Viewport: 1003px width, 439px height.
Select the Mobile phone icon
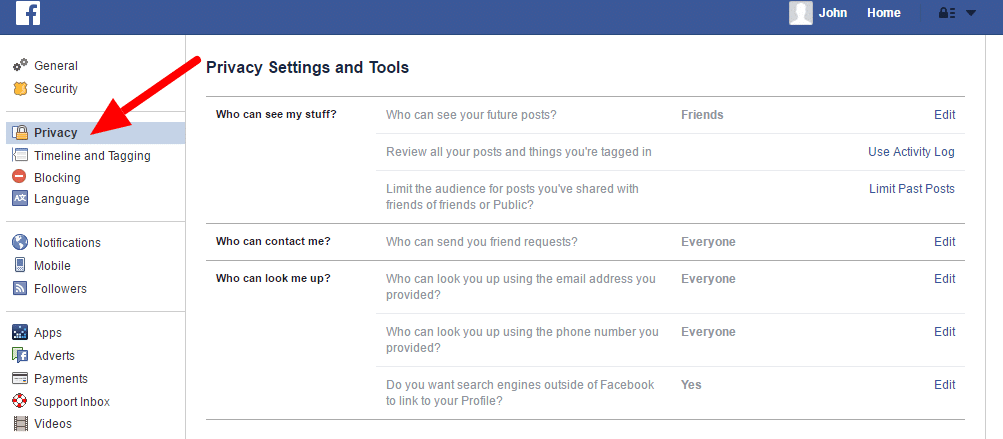pyautogui.click(x=20, y=266)
